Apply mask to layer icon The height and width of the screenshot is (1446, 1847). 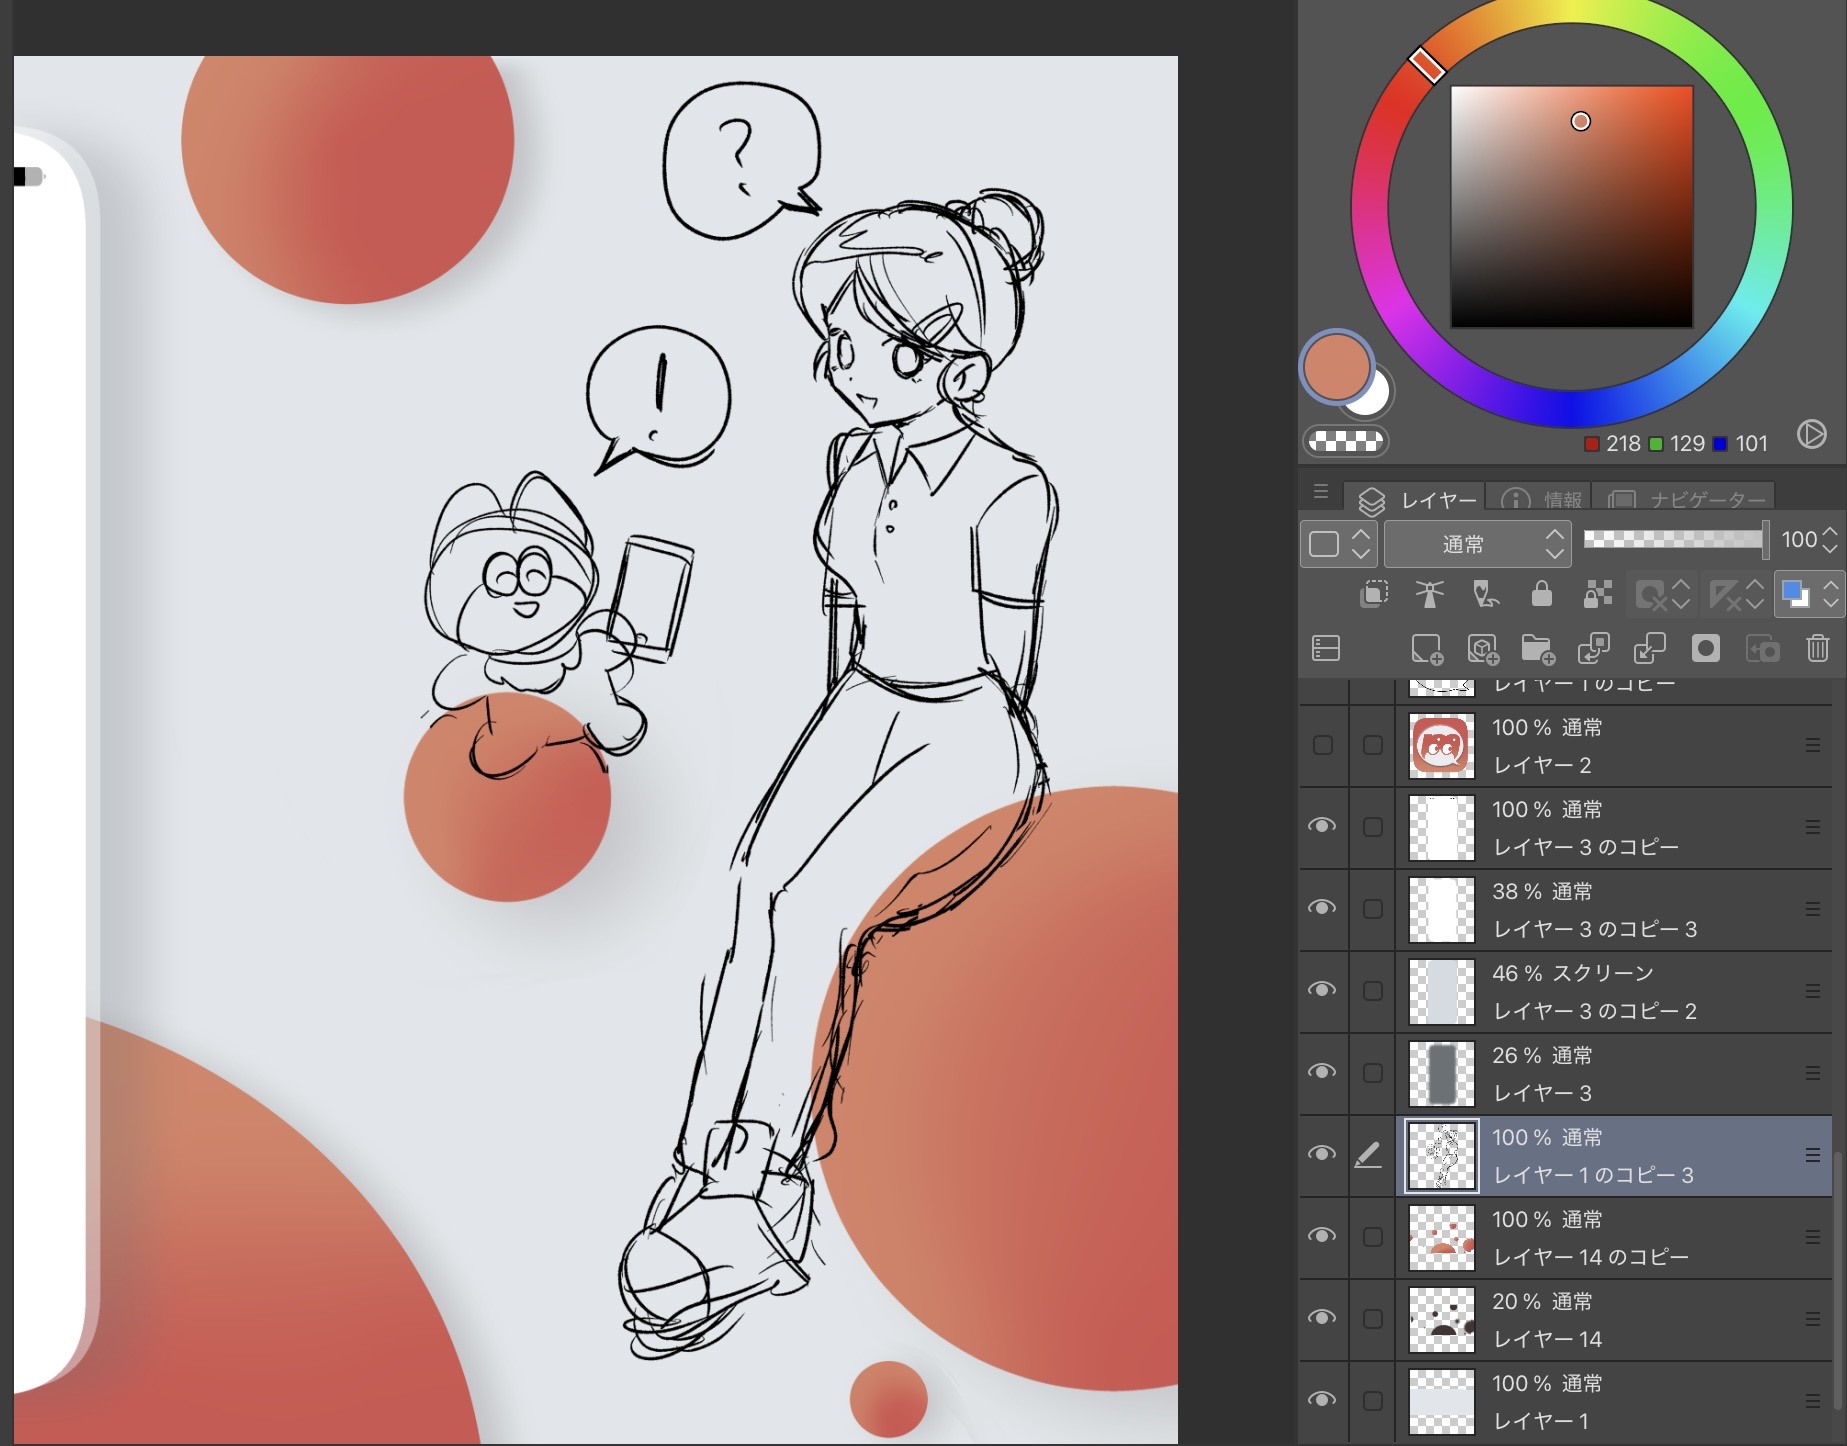pyautogui.click(x=1762, y=649)
